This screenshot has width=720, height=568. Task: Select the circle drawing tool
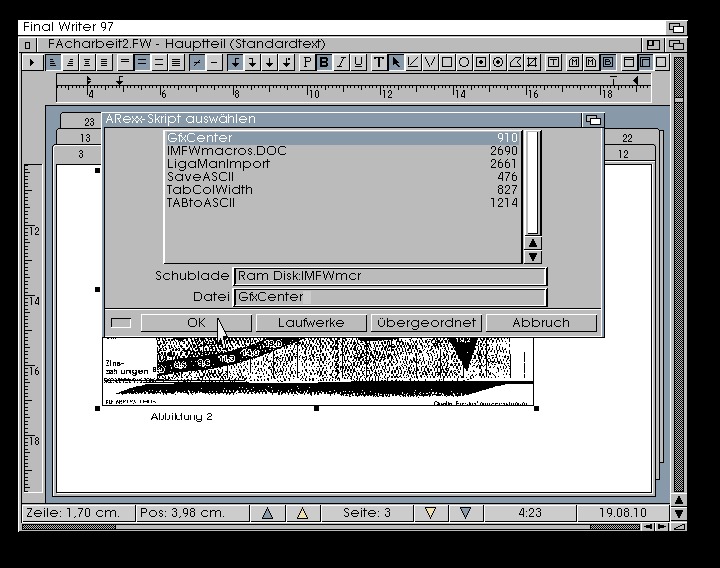(464, 62)
